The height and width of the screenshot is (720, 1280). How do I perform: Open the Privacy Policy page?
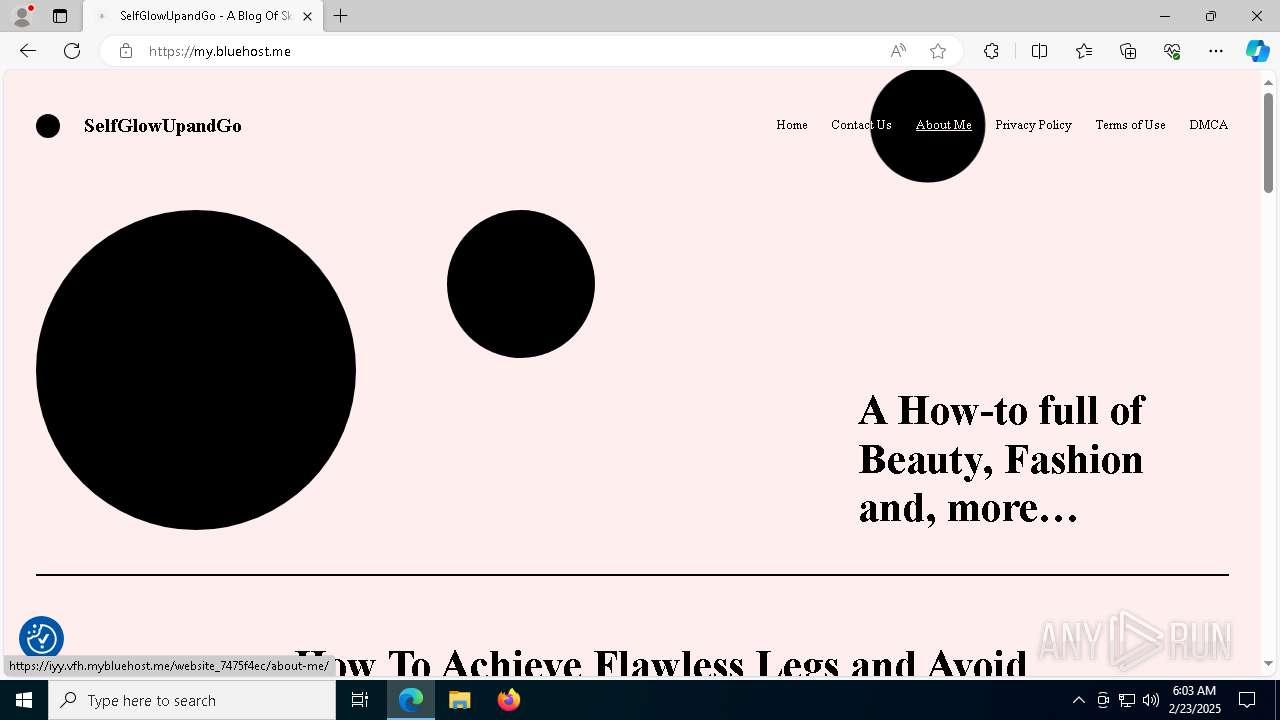tap(1033, 125)
